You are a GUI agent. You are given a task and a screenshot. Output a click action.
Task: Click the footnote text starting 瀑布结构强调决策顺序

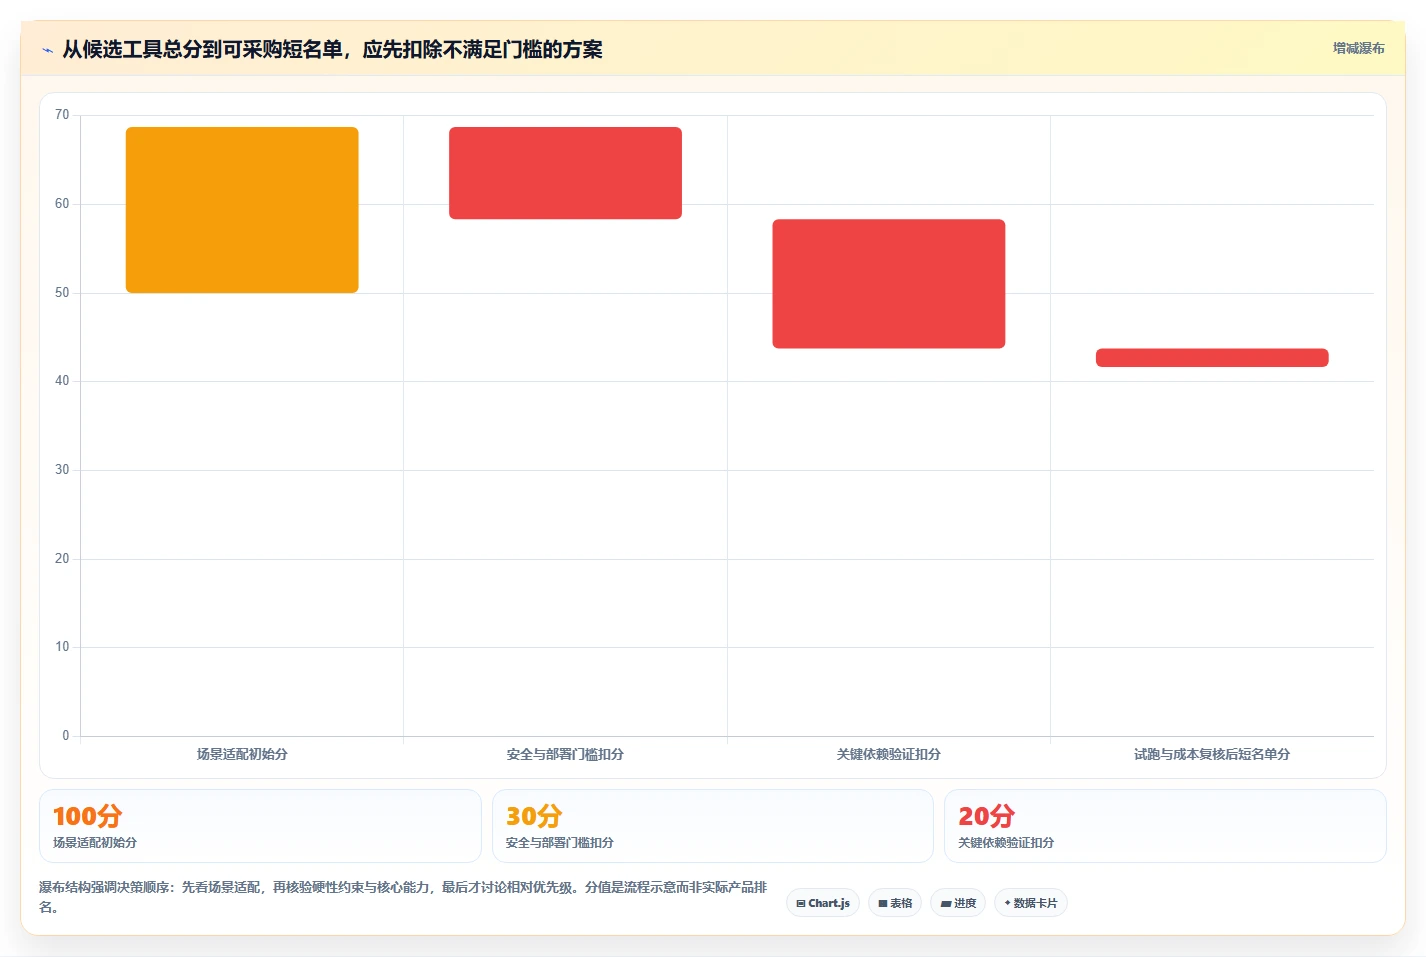[403, 897]
